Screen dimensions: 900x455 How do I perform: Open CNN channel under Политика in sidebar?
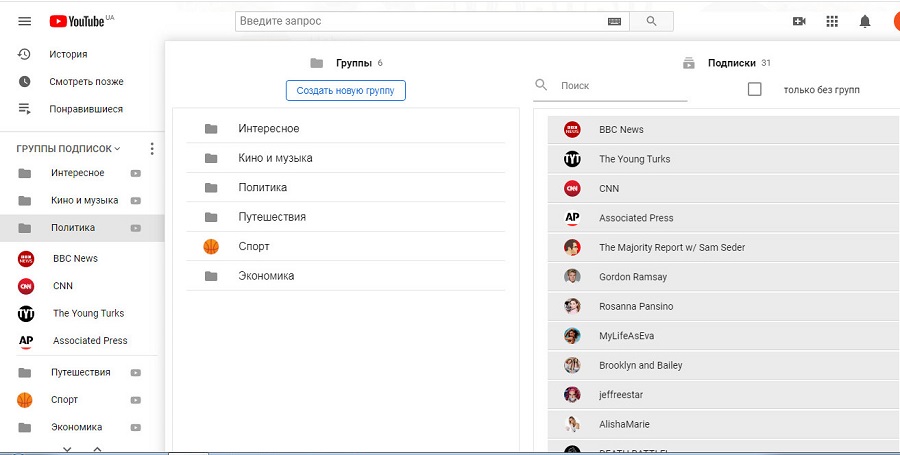coord(63,286)
